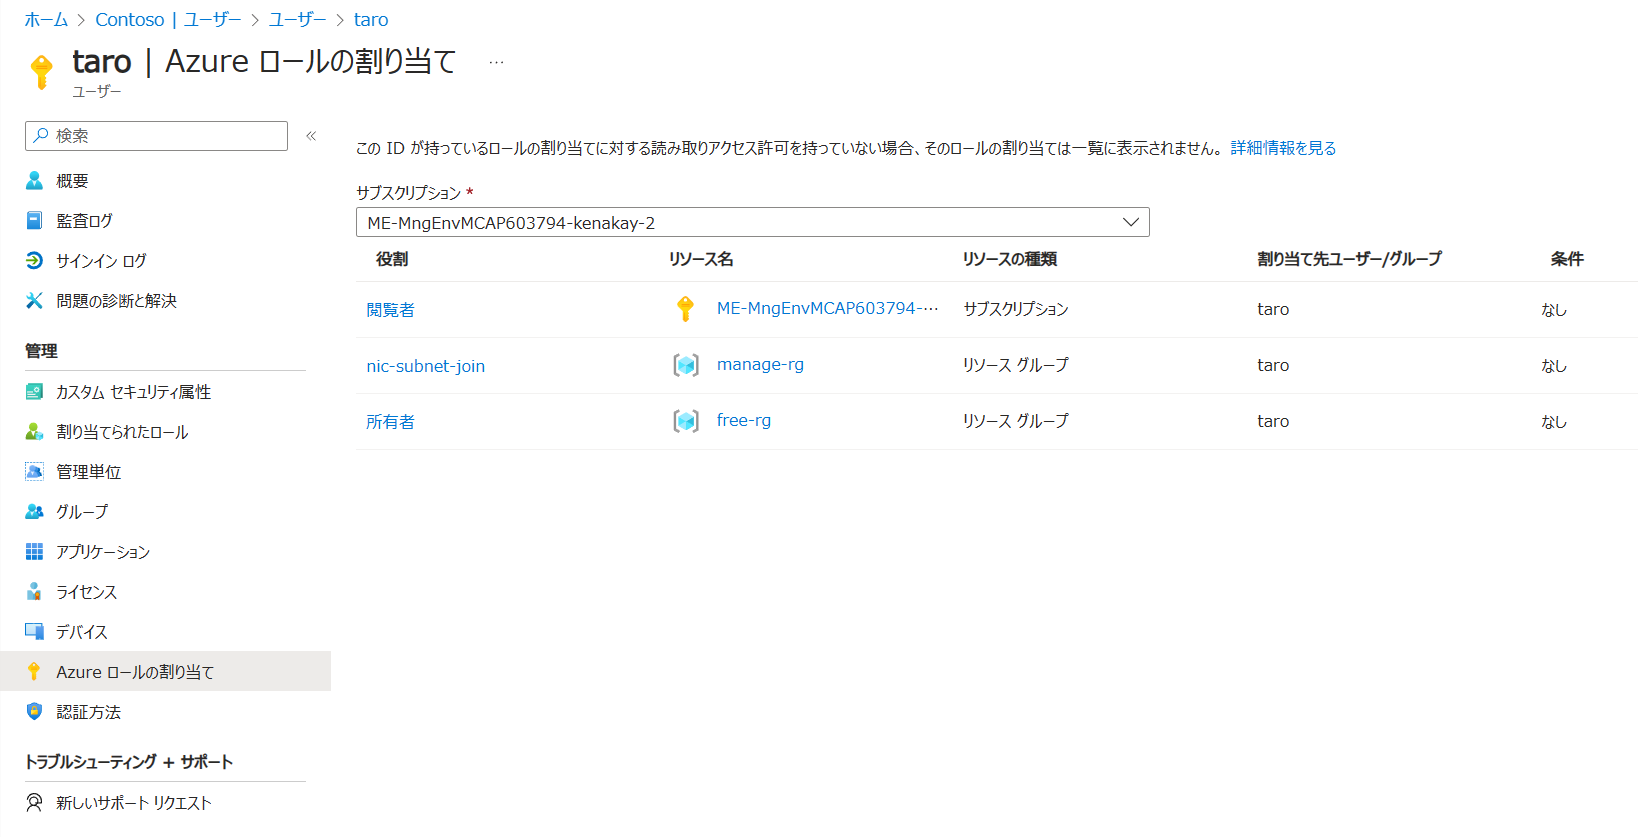
Task: Go to ユーザー breadcrumb
Action: click(x=297, y=19)
